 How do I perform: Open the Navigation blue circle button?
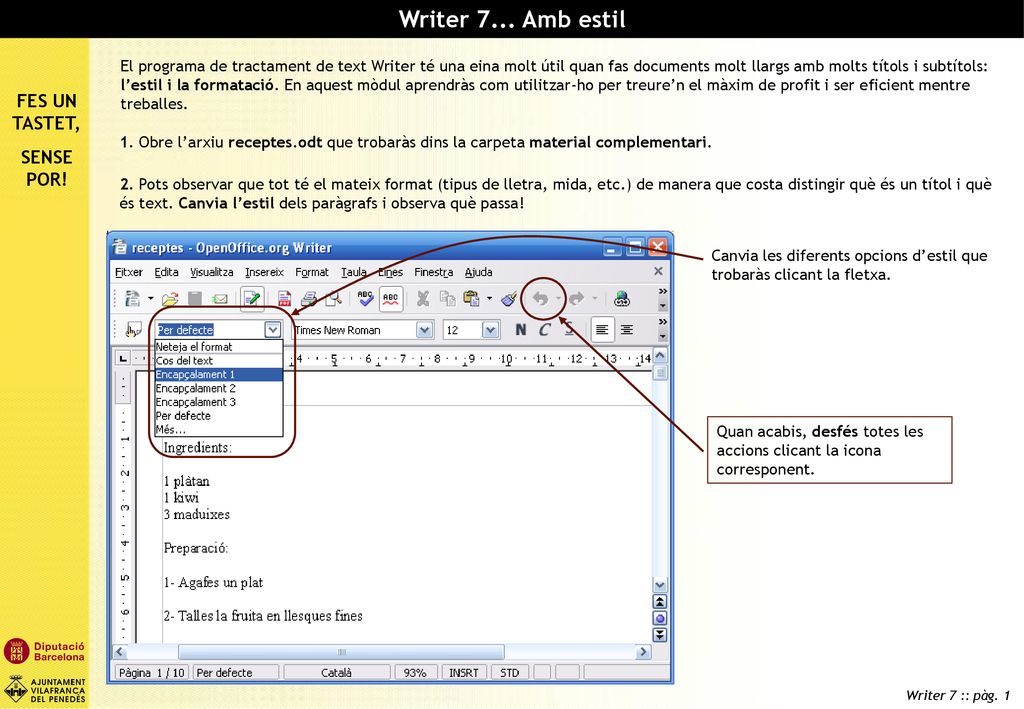660,618
